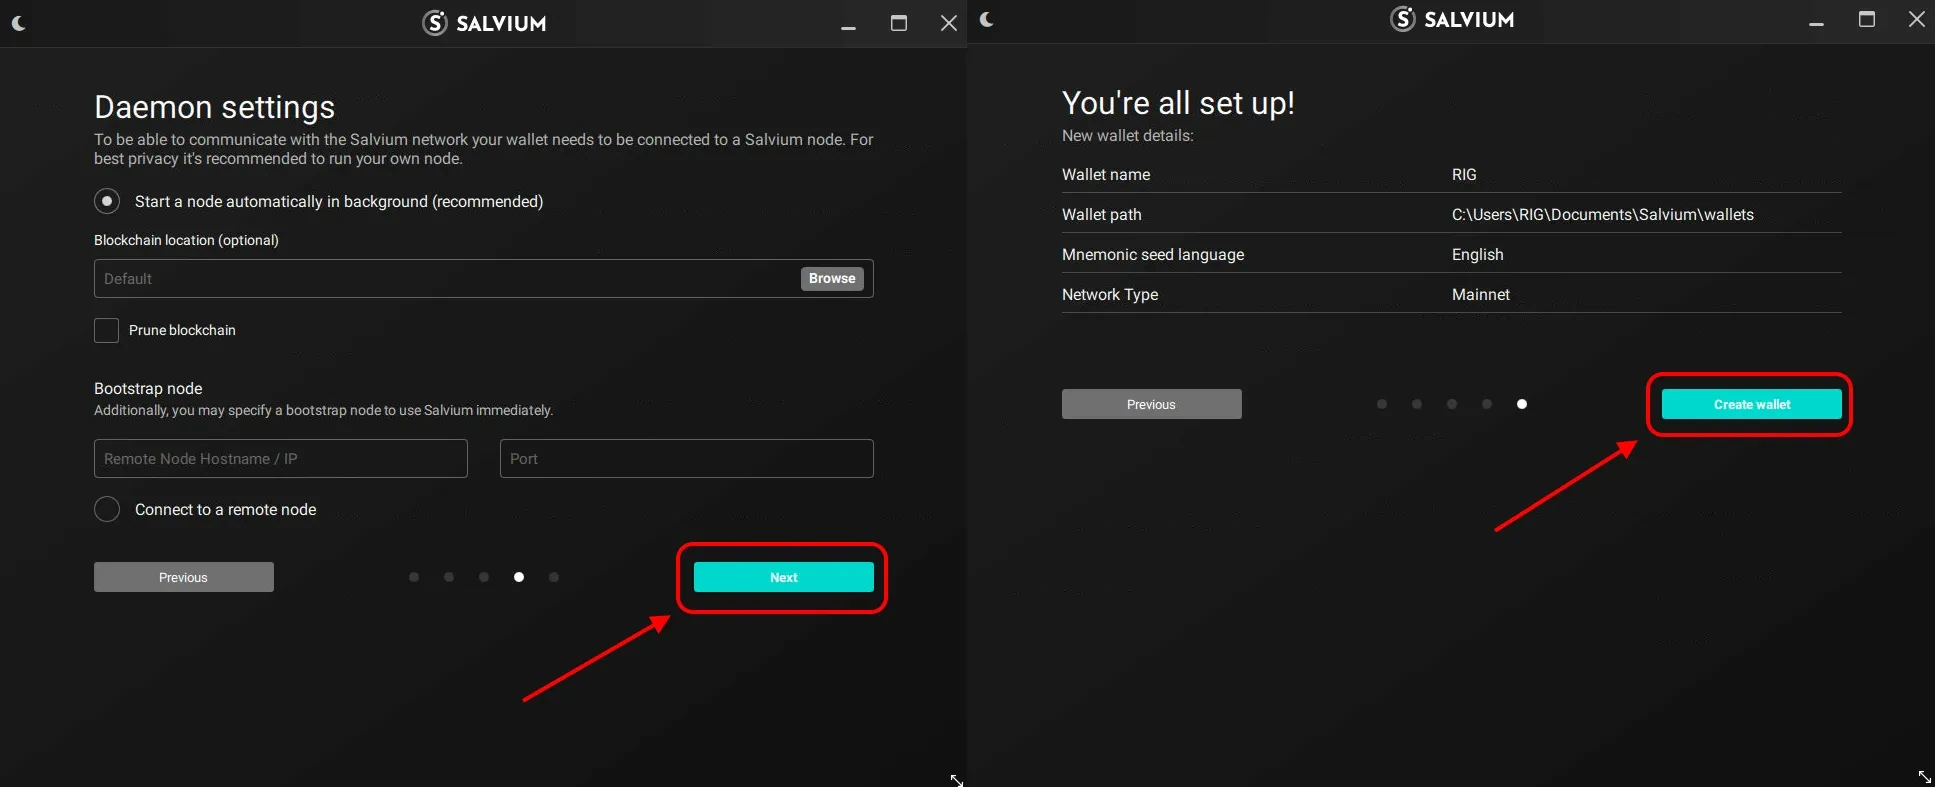
Task: Toggle dark mode moon icon in left window
Action: [x=18, y=23]
